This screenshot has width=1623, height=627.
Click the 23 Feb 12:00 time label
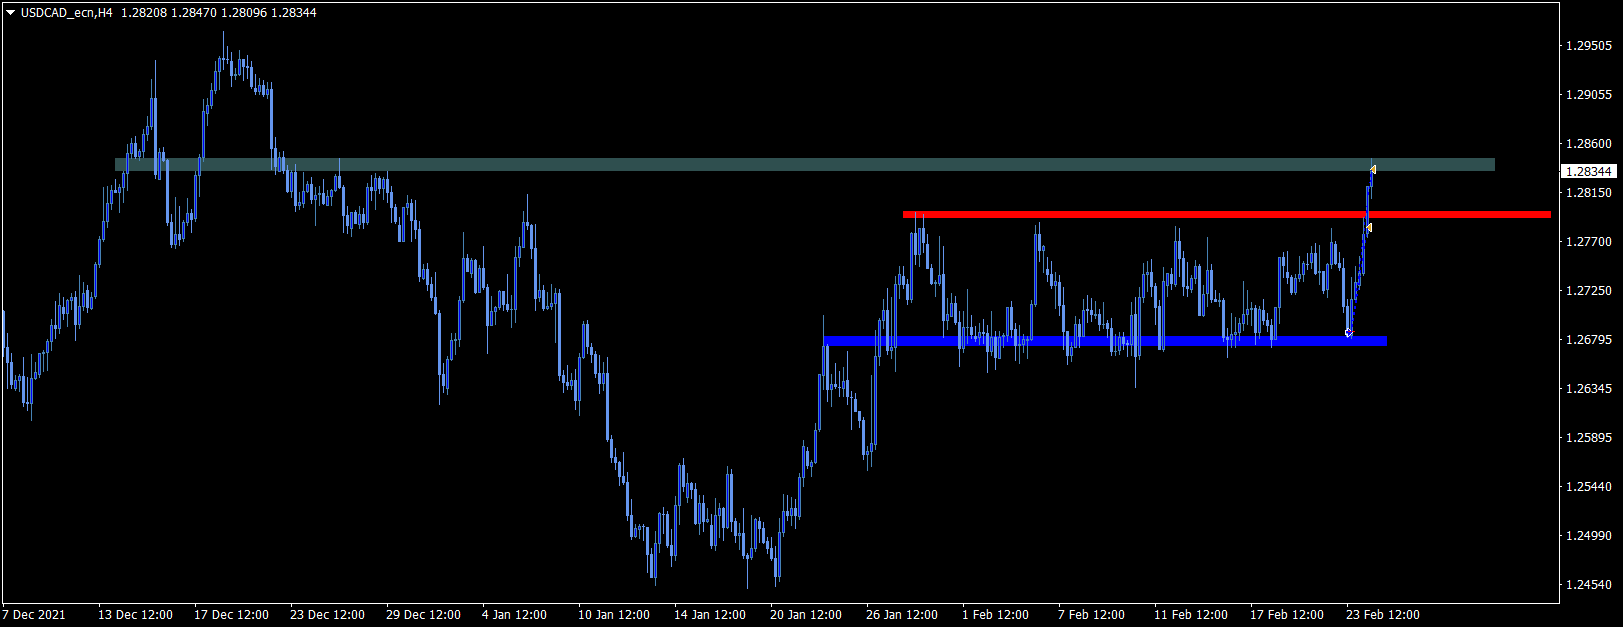click(x=1383, y=615)
